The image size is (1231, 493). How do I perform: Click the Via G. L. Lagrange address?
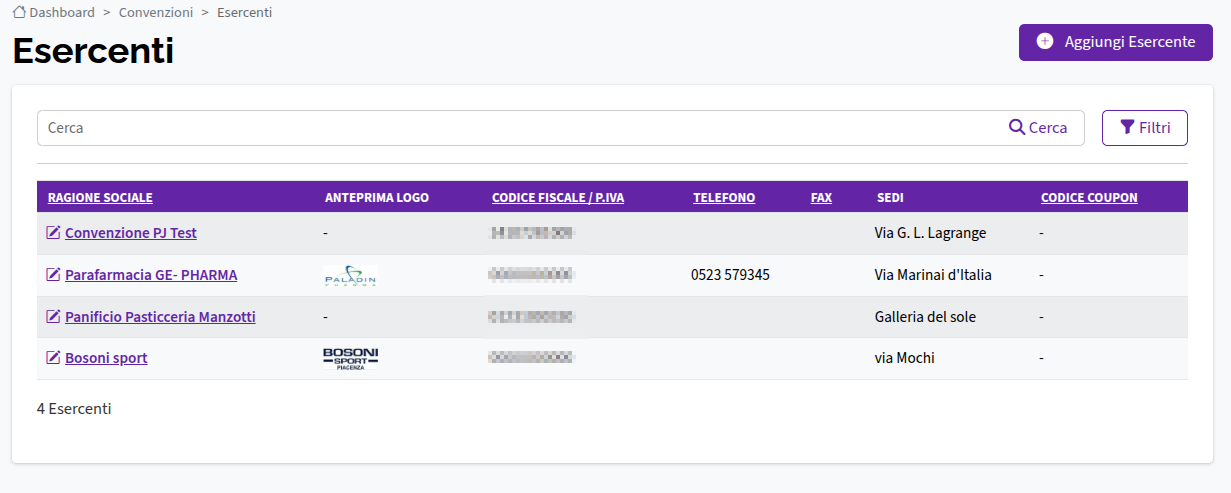(x=930, y=233)
